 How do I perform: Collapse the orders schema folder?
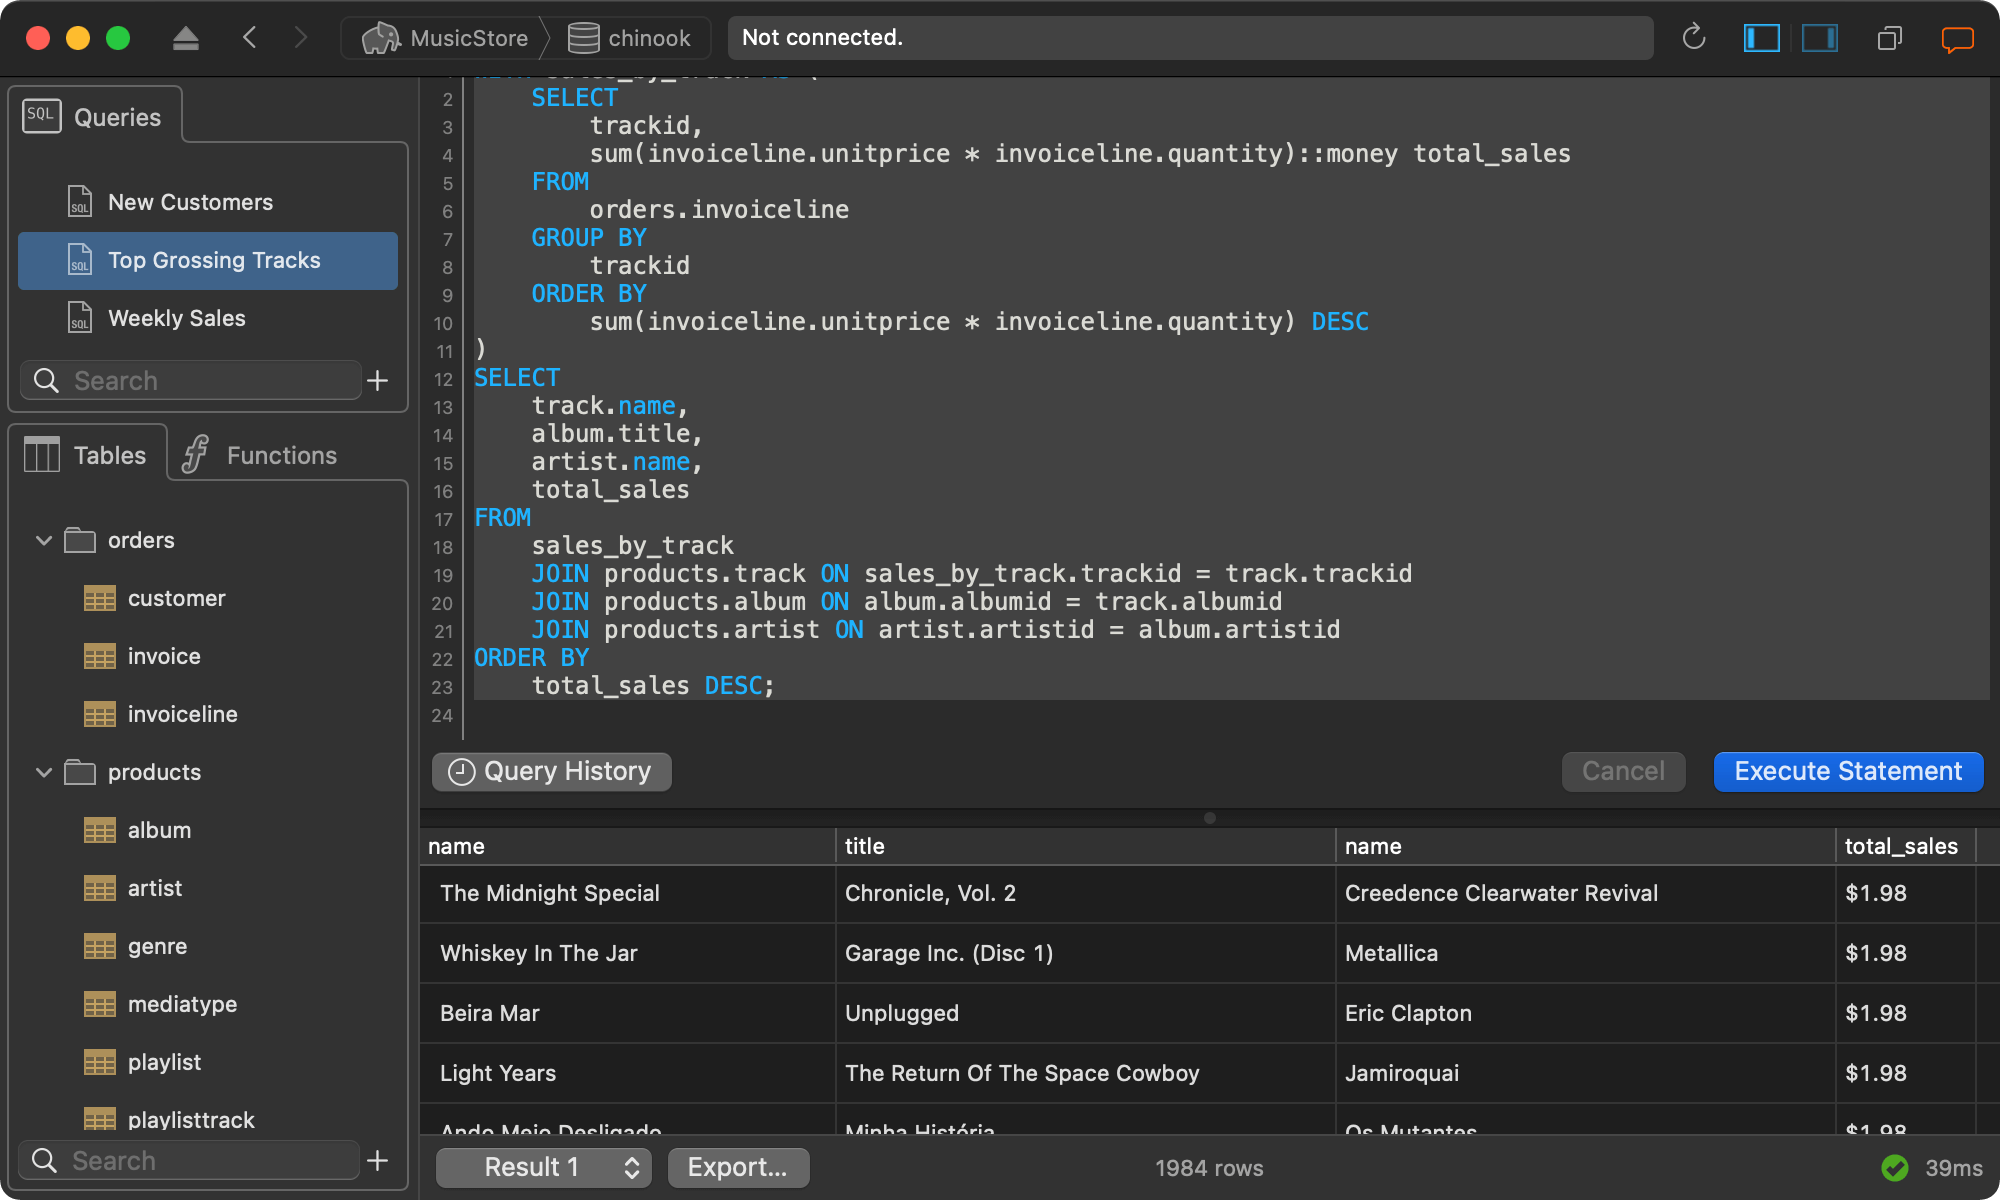click(44, 541)
